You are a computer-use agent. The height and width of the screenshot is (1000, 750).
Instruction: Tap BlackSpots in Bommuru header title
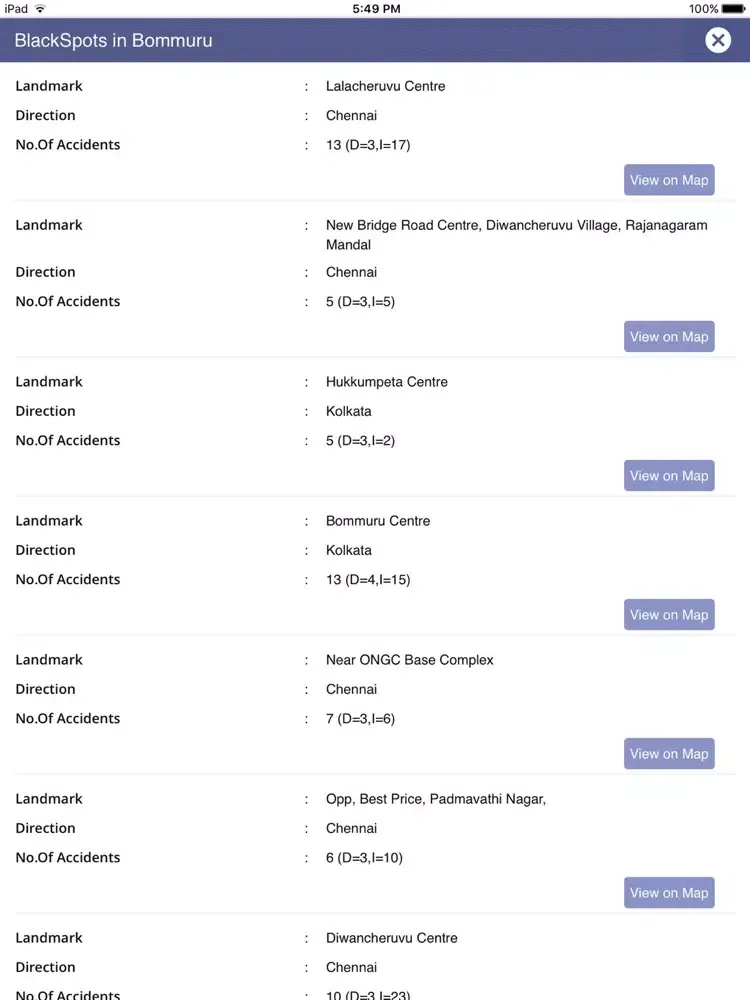pos(113,41)
